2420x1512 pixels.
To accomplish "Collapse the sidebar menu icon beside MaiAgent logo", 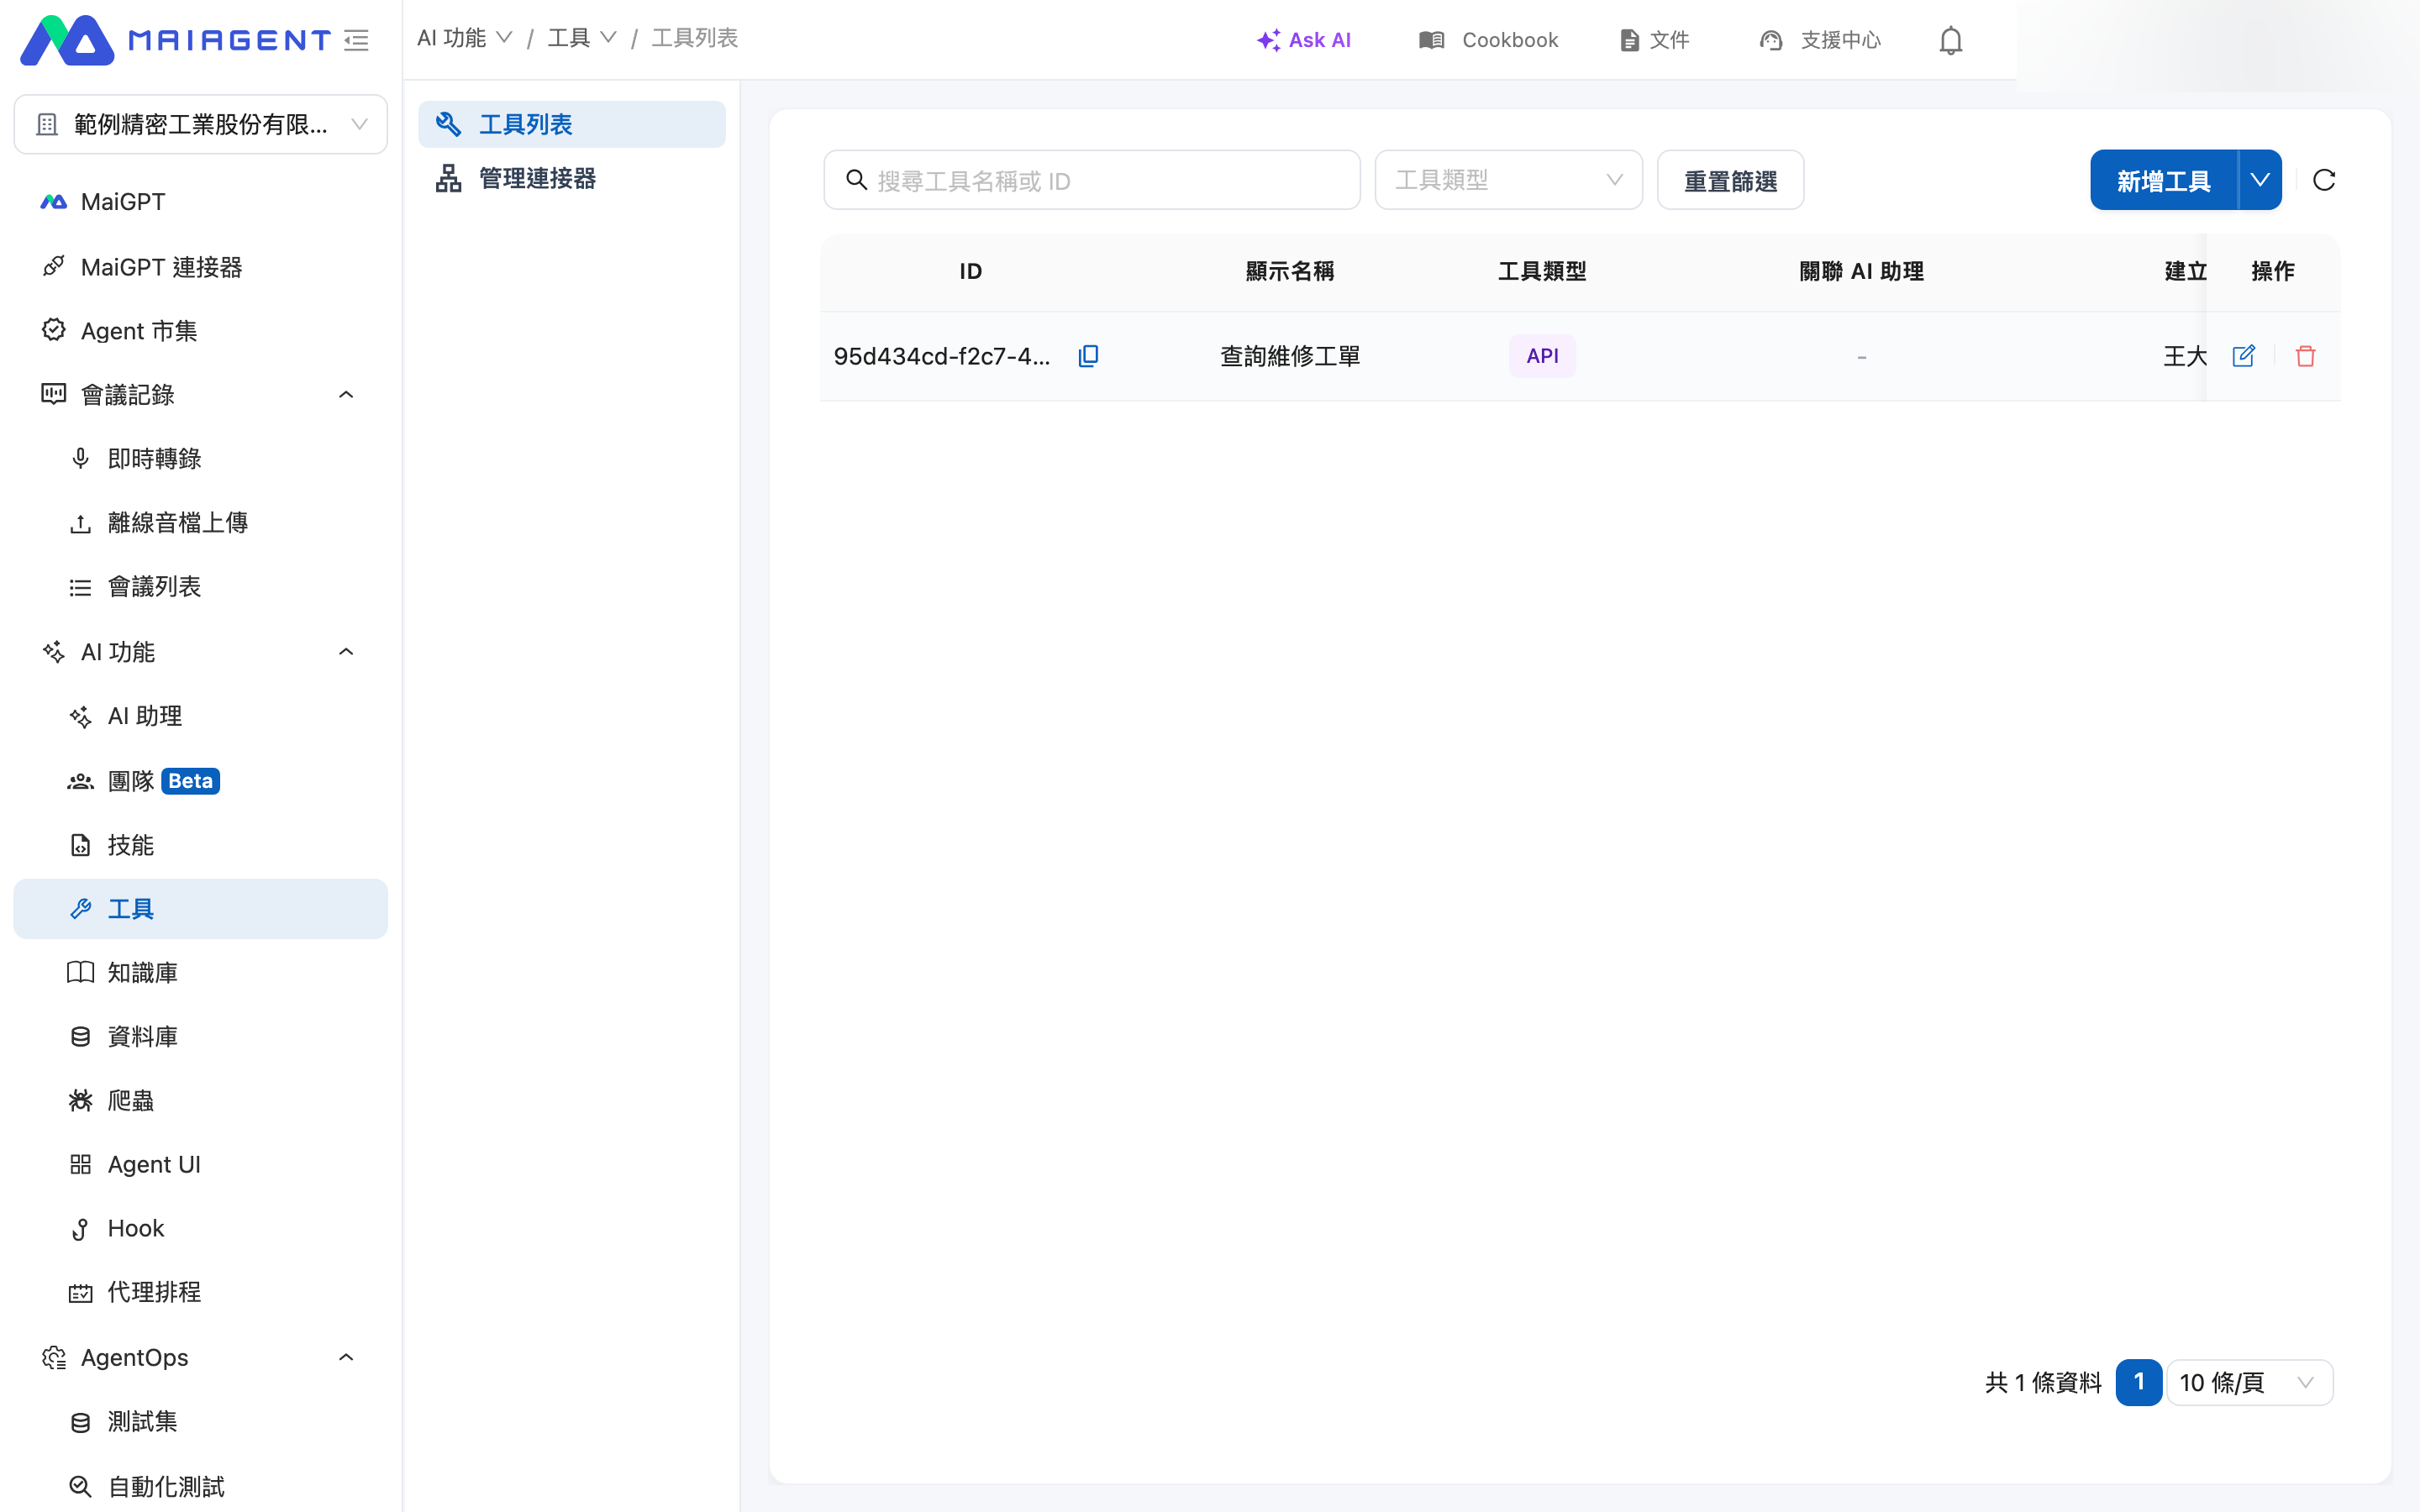I will [x=357, y=40].
